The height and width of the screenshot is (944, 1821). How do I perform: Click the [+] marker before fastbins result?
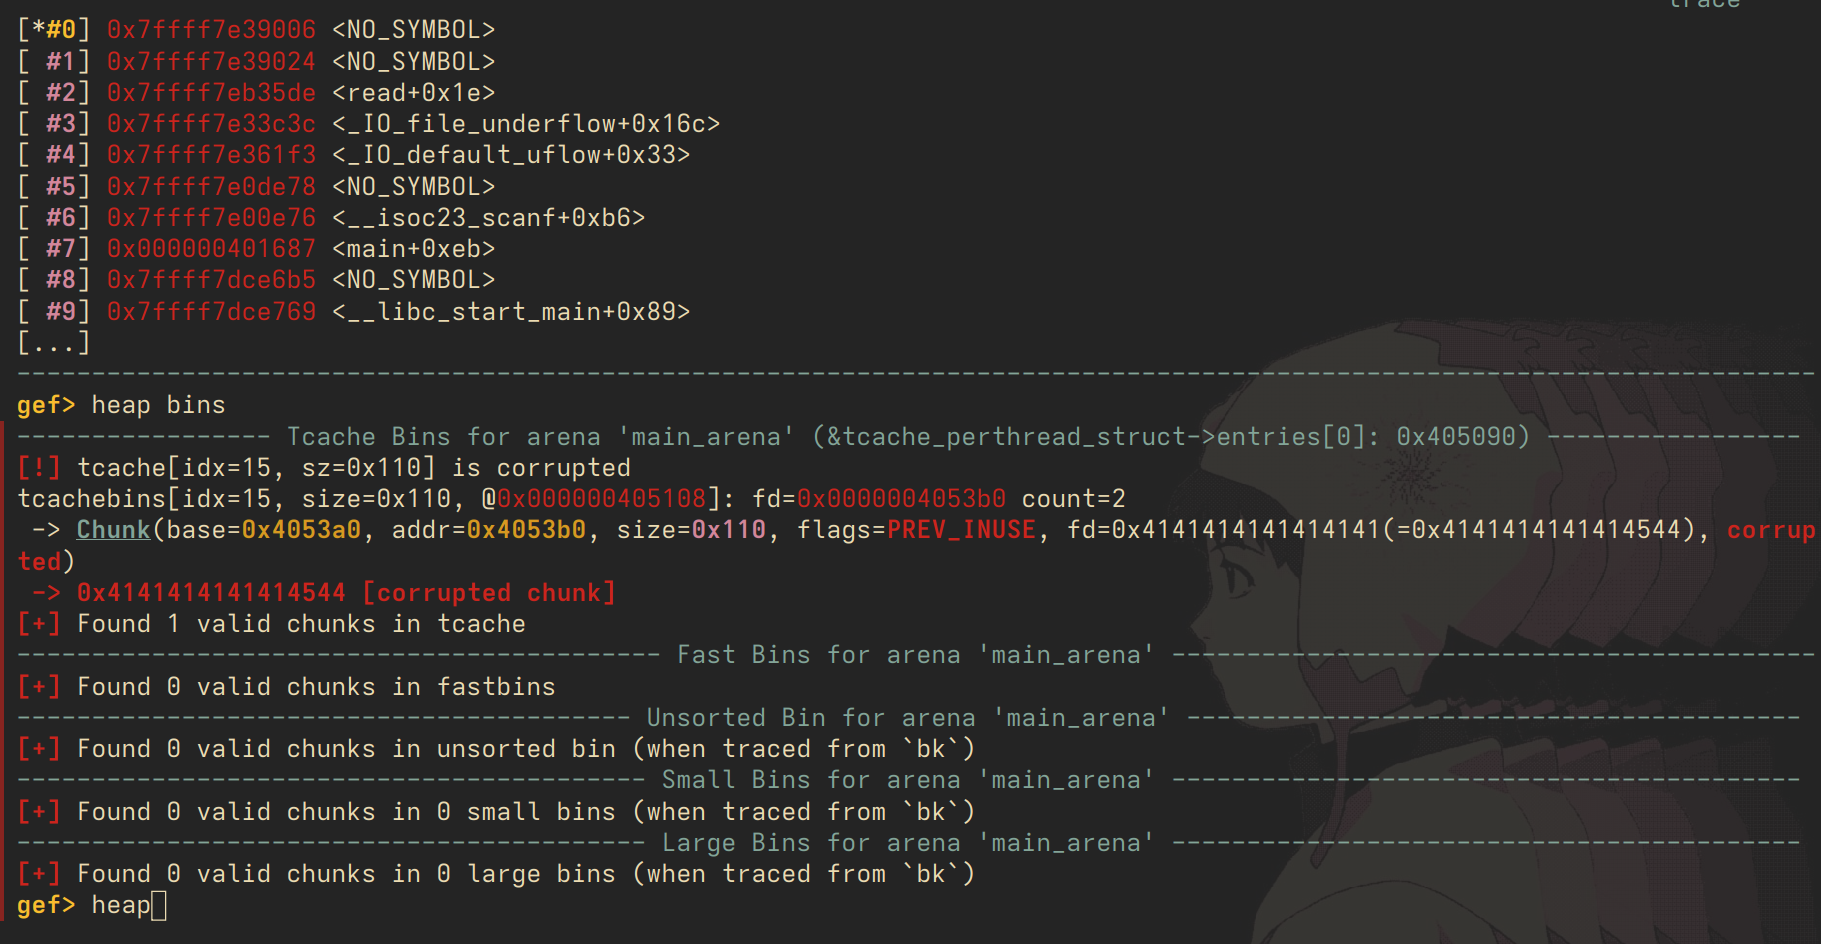point(39,687)
